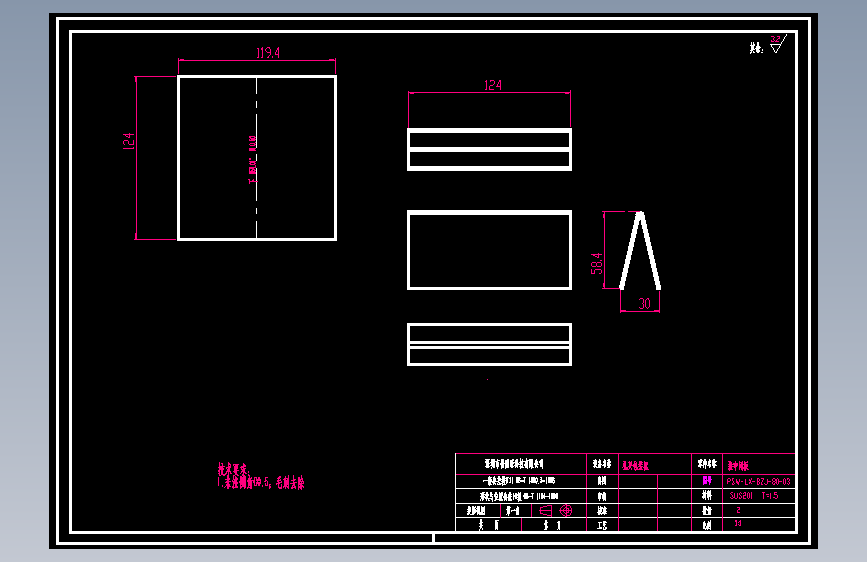The width and height of the screenshot is (867, 562).
Task: Click the quantity value 2 in title block
Action: click(738, 510)
